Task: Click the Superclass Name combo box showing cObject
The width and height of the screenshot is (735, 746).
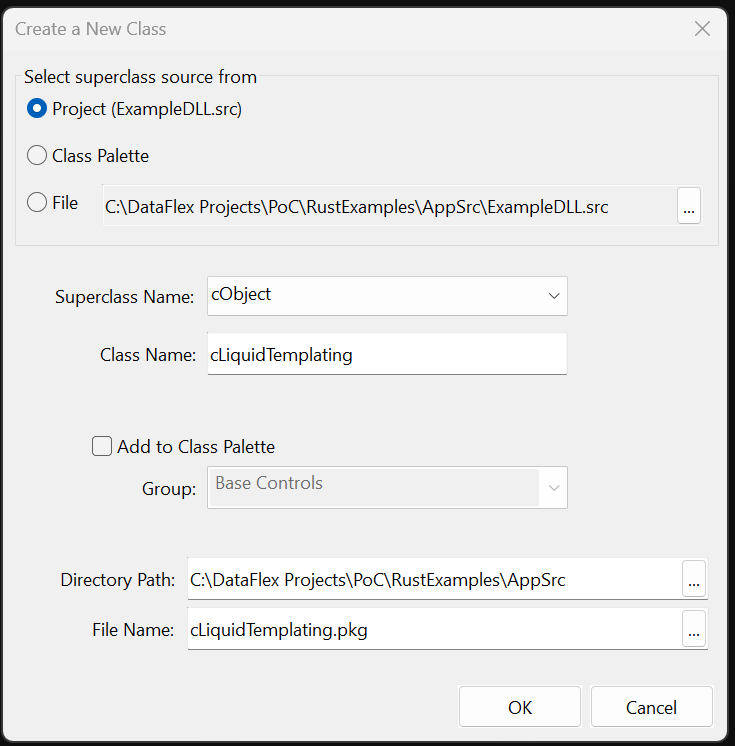Action: pos(375,295)
